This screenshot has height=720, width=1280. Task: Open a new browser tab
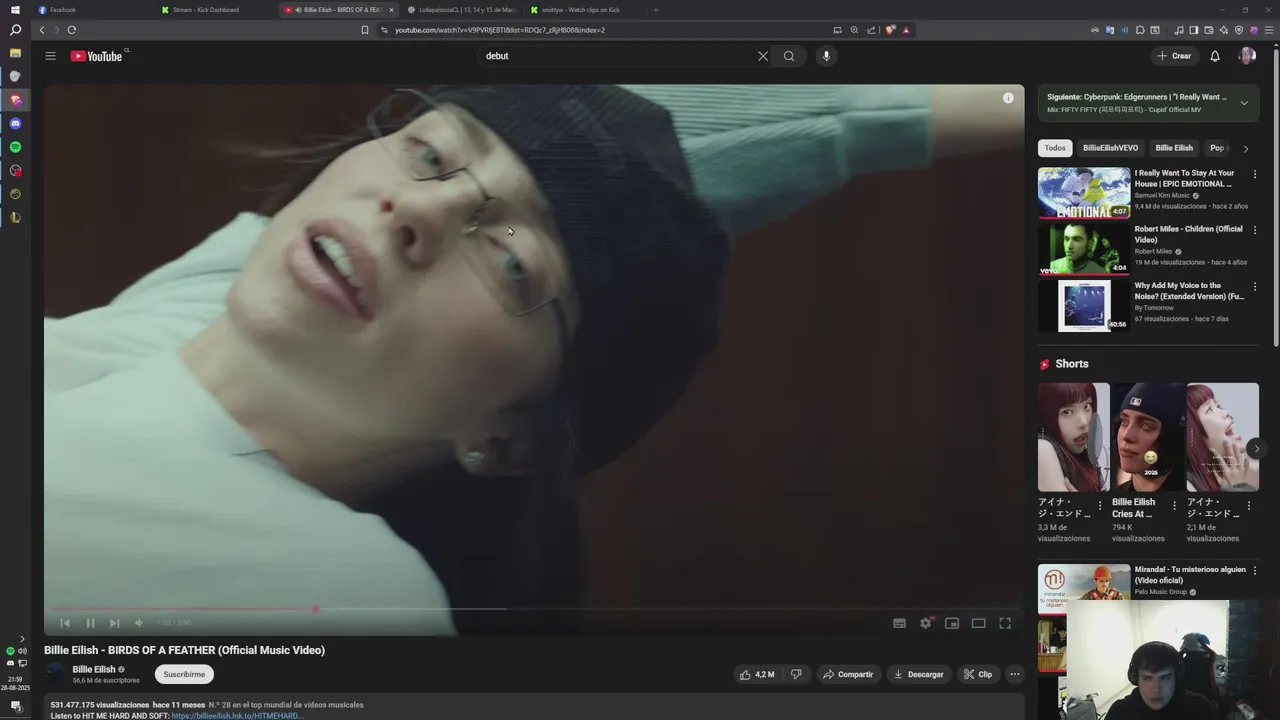pyautogui.click(x=656, y=10)
